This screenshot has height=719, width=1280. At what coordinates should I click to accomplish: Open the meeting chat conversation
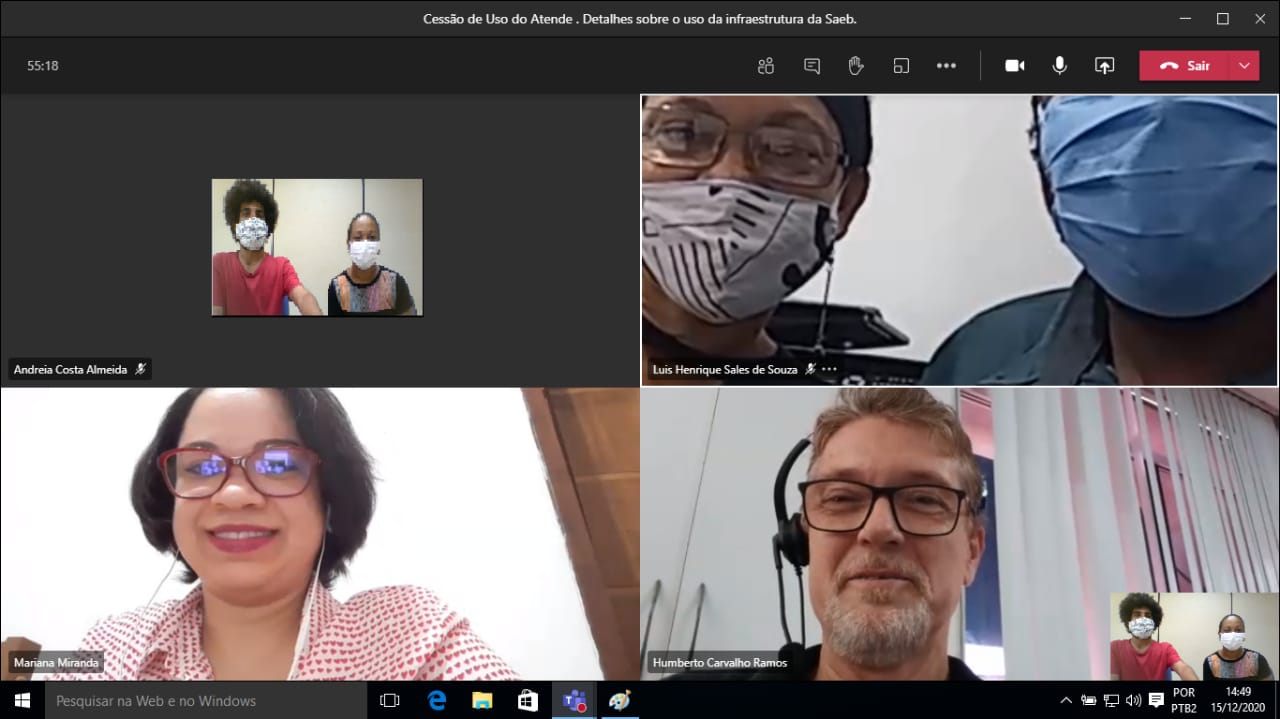[812, 66]
